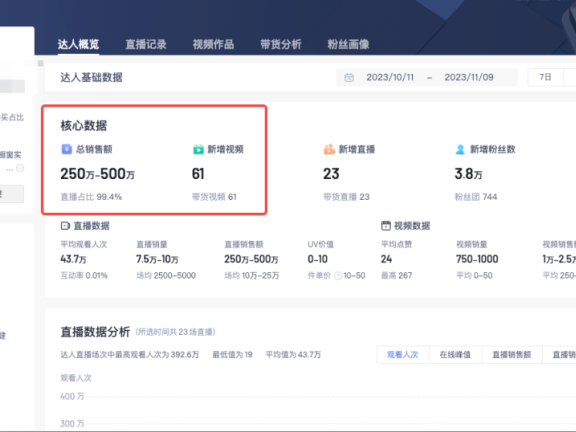The width and height of the screenshot is (576, 432).
Task: View the 粉丝画像 tab
Action: pos(348,44)
